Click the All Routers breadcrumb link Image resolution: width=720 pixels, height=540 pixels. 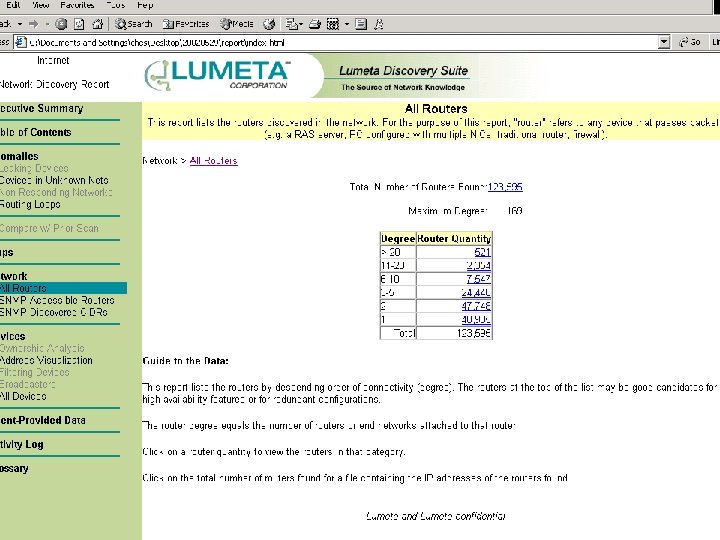click(214, 161)
